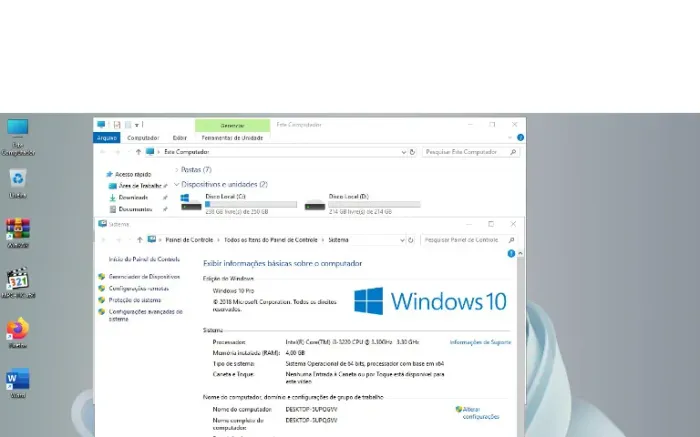The image size is (700, 437).
Task: Open help icon in the Sistema window
Action: coord(511,254)
